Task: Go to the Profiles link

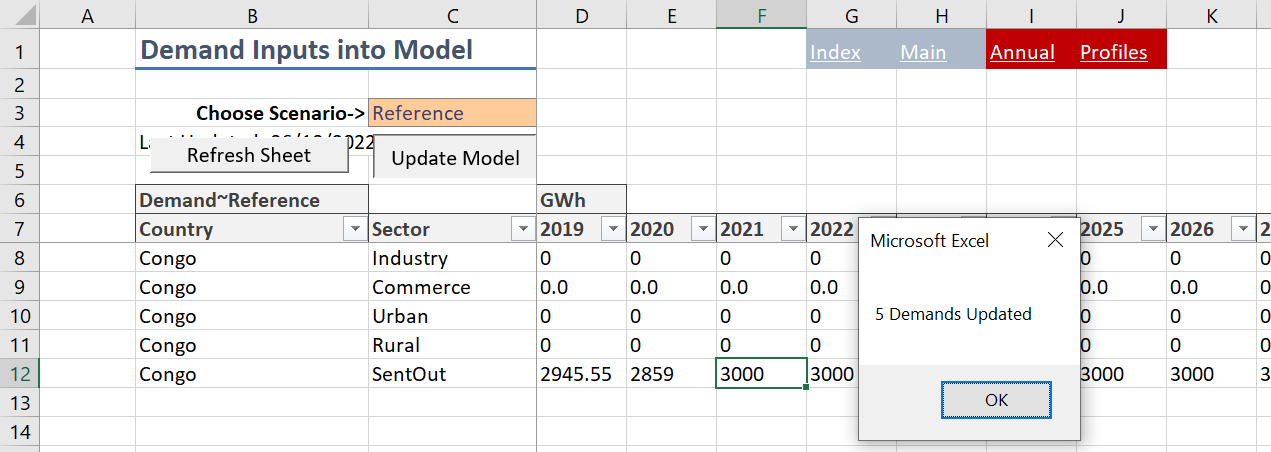Action: [1114, 53]
